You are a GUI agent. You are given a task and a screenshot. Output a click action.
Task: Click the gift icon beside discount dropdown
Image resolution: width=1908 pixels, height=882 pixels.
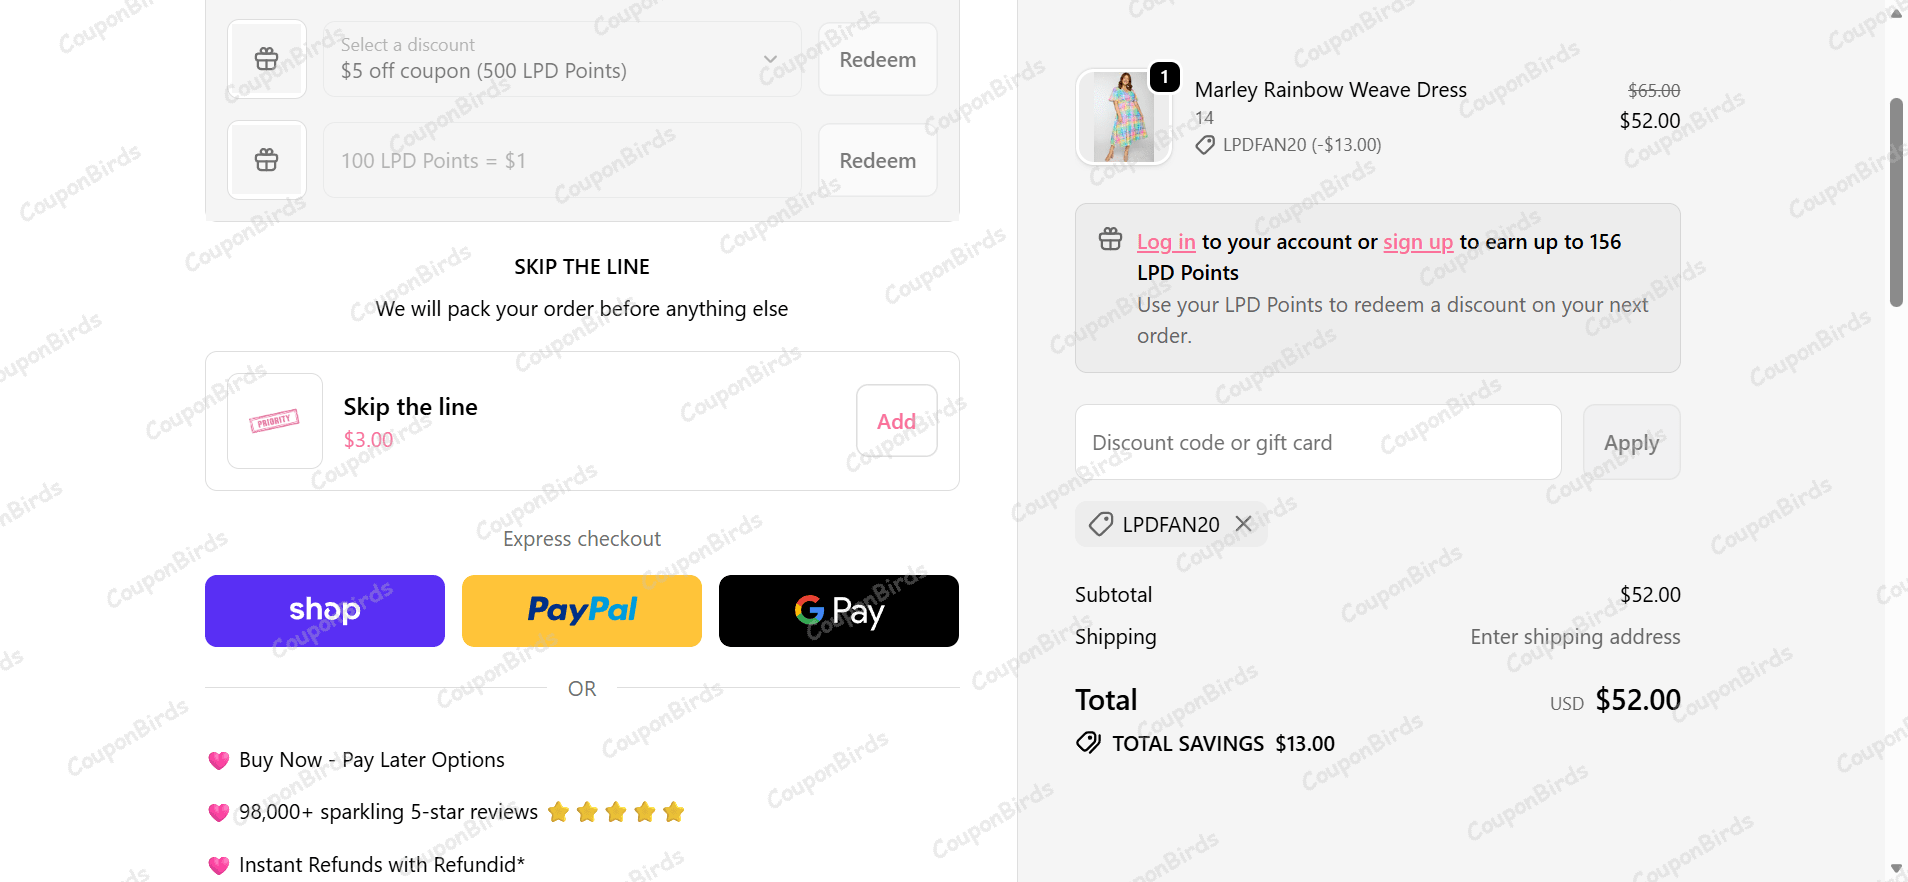266,59
